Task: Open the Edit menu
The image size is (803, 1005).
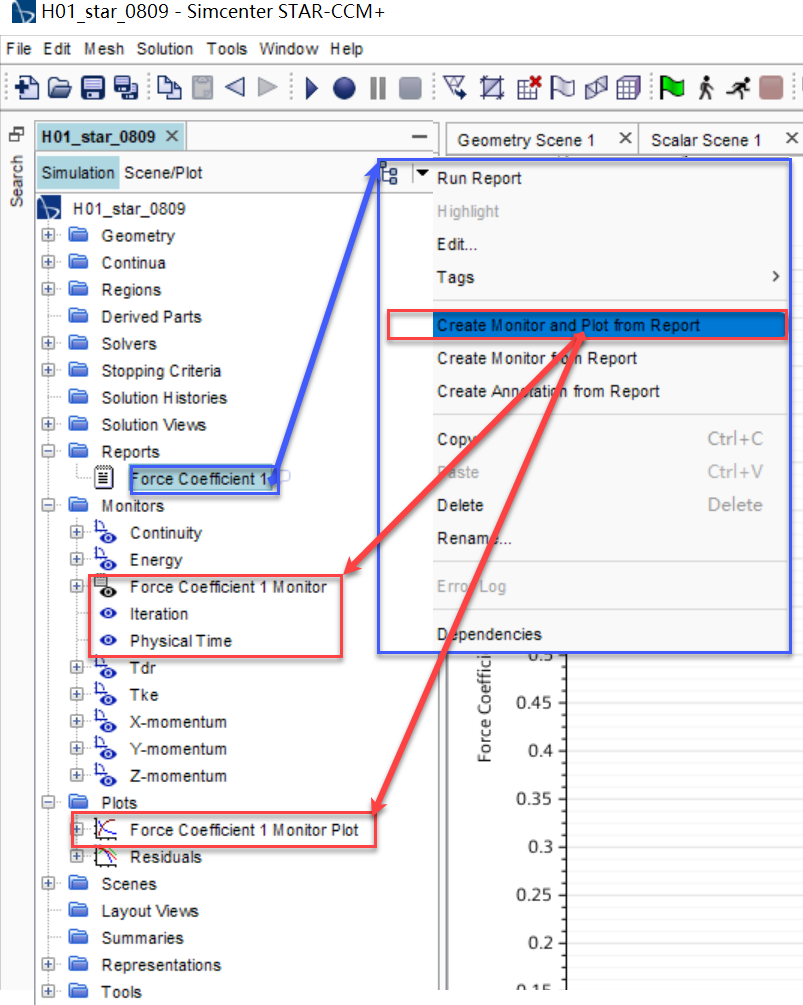Action: click(x=57, y=49)
